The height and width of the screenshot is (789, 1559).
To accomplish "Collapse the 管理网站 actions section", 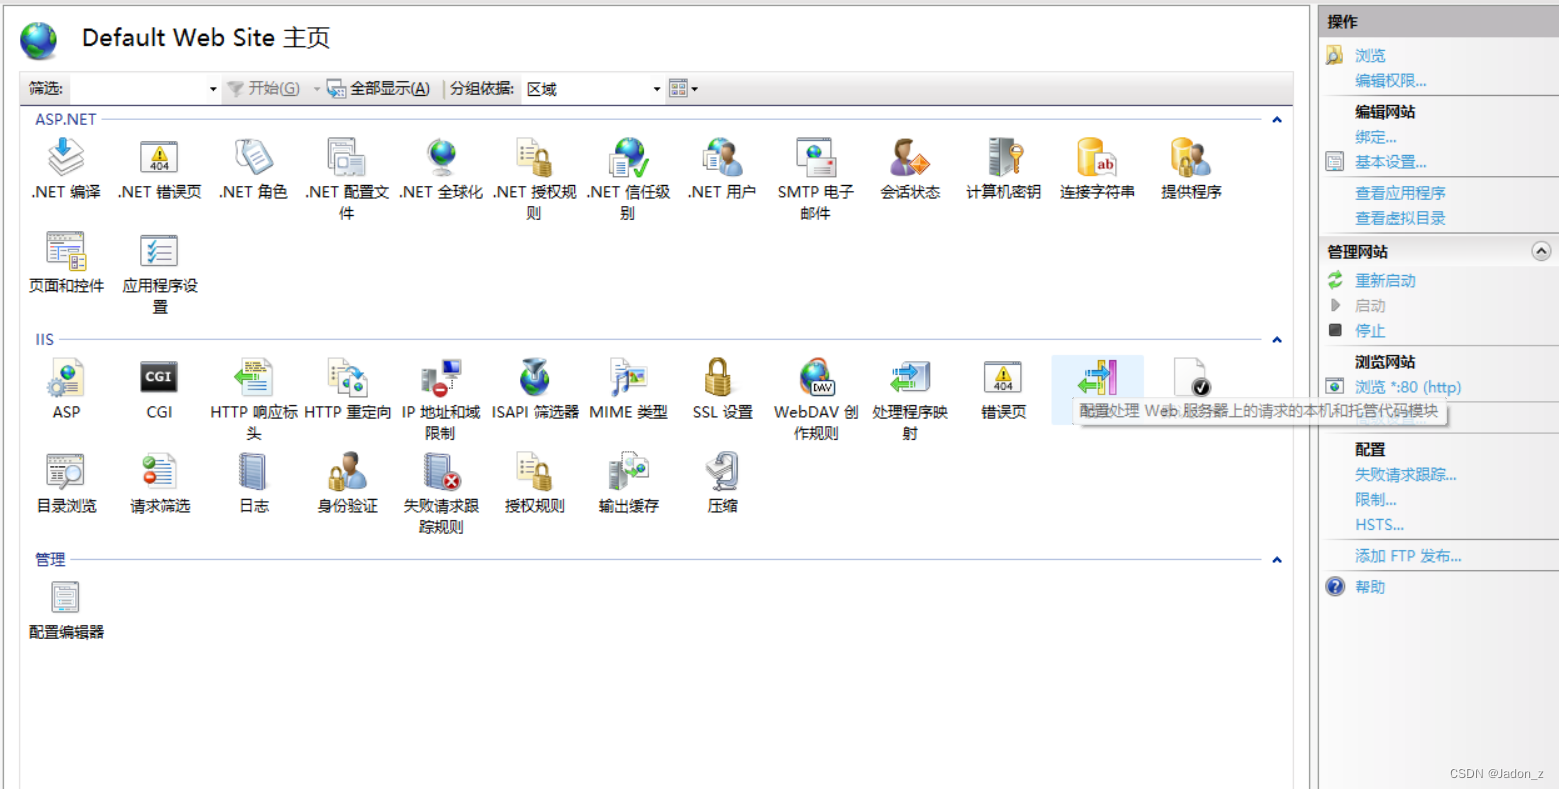I will 1541,252.
